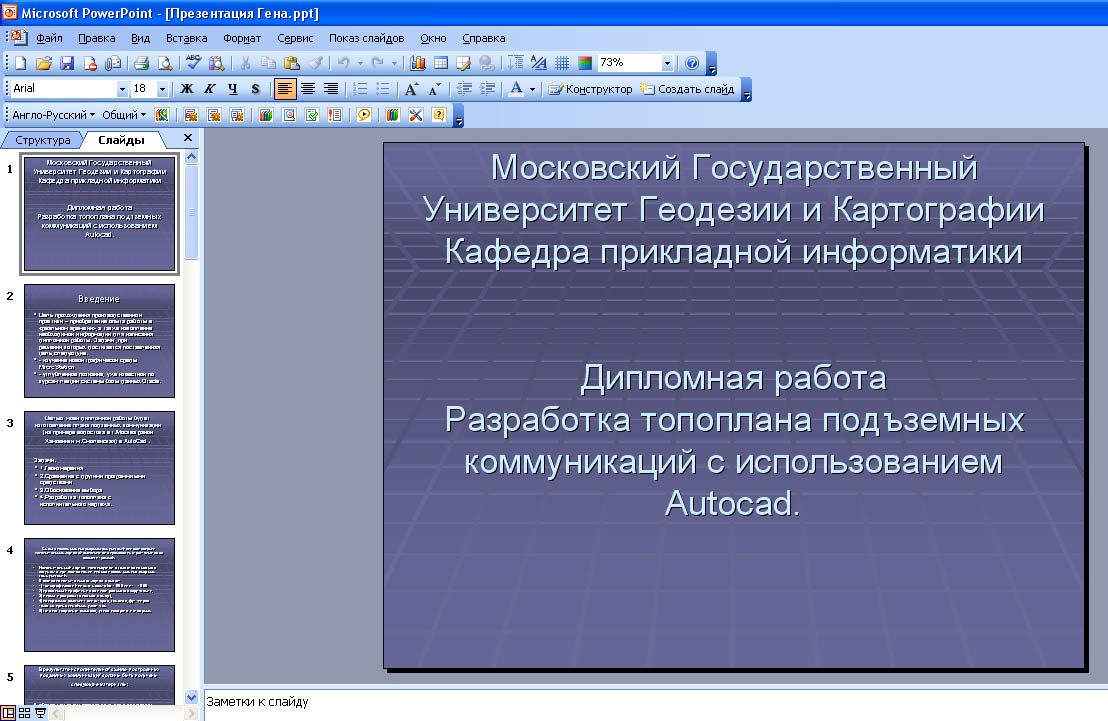Click the Print printer icon

point(141,64)
